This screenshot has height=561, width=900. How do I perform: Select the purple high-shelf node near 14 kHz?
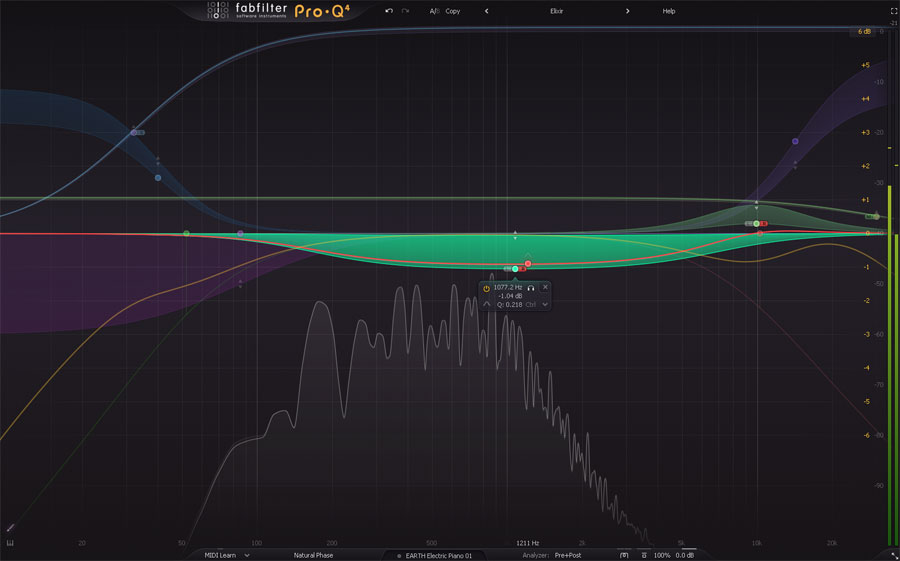click(795, 141)
